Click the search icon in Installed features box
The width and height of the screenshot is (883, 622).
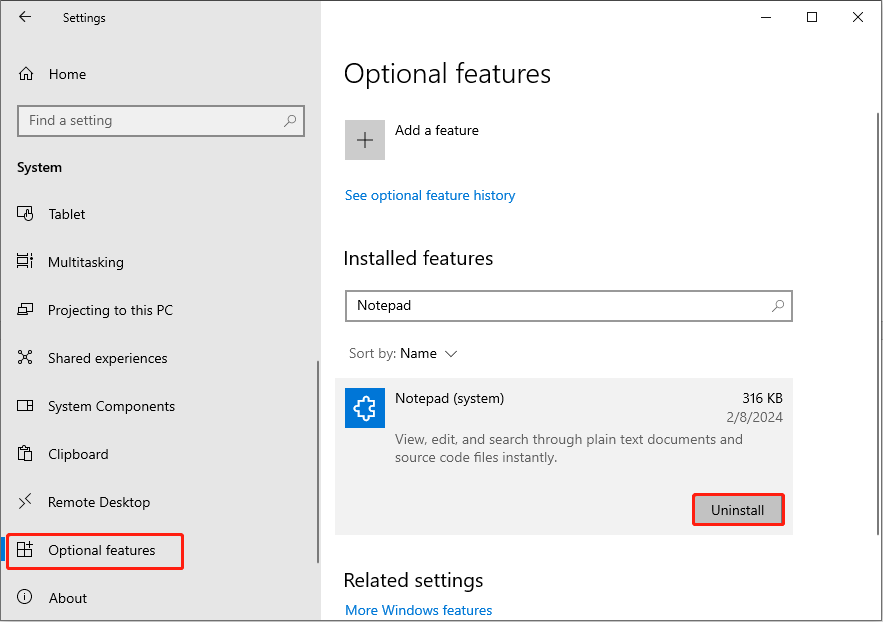778,306
